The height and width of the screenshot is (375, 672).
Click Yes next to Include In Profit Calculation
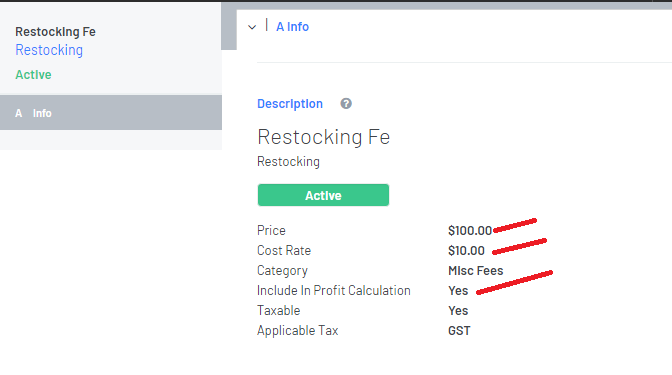[x=458, y=291]
